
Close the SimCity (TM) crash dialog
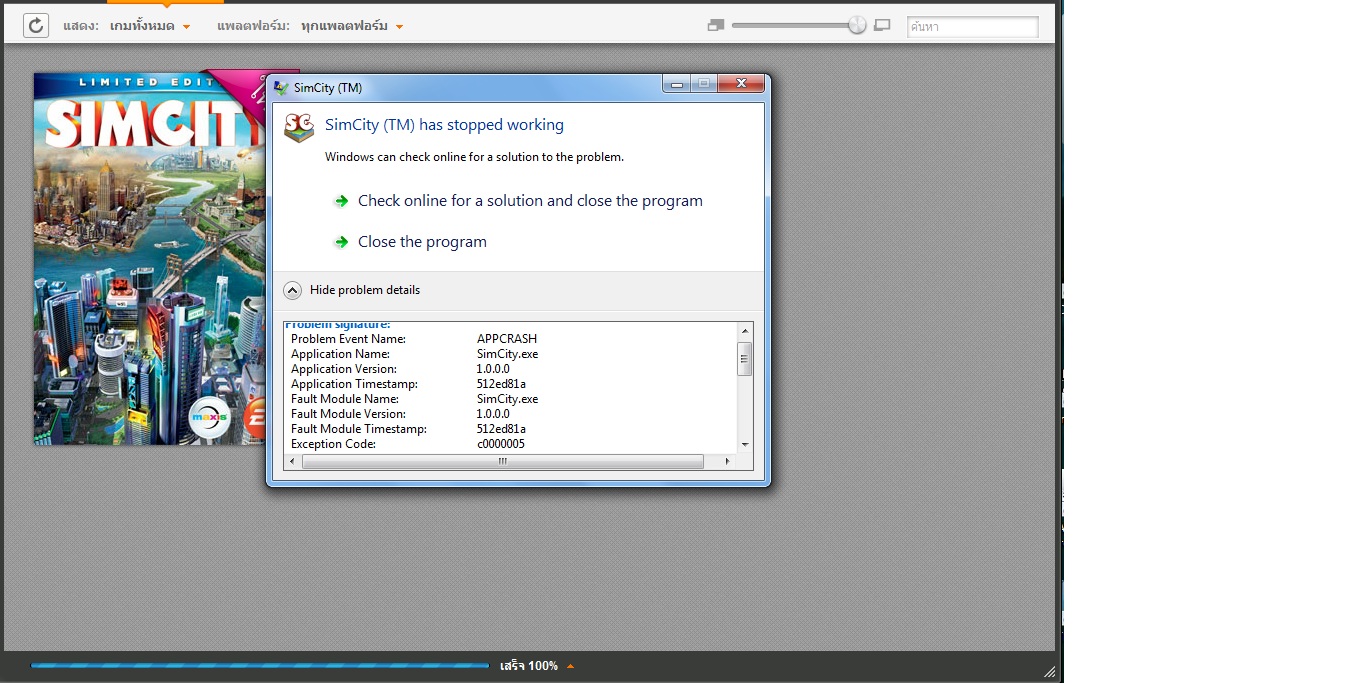[742, 84]
